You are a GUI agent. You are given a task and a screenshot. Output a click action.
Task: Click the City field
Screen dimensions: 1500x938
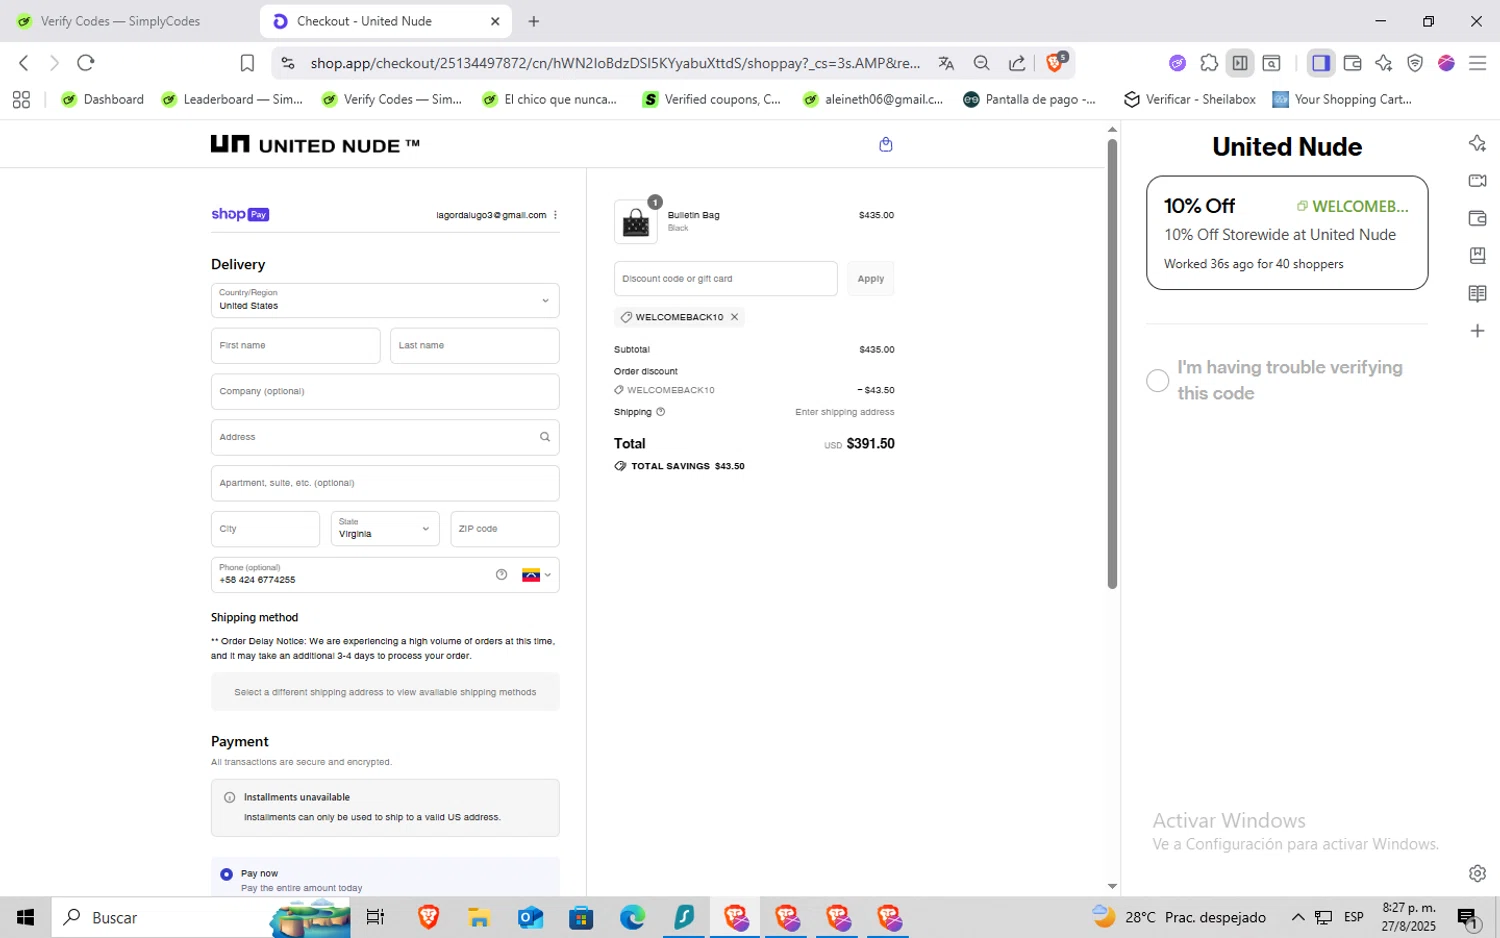265,529
